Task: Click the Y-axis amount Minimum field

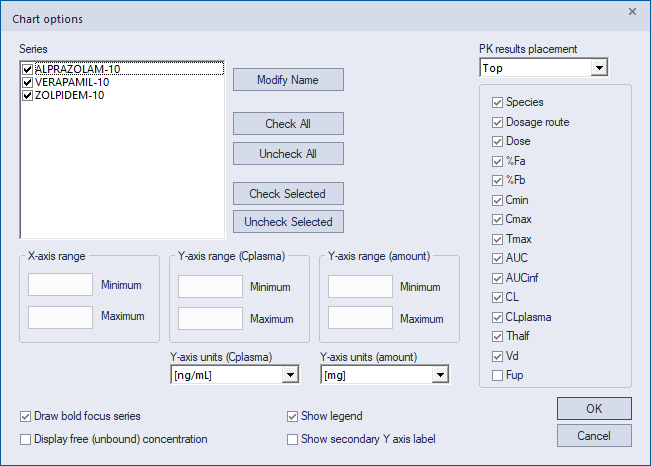Action: (360, 287)
